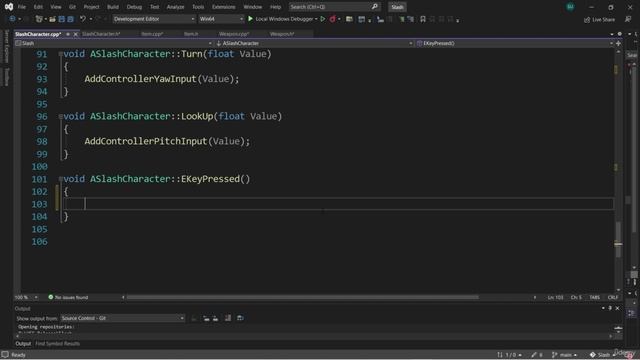Open the EKeyPressed() member dropdown
Viewport: 640px width, 360px height.
514,43
